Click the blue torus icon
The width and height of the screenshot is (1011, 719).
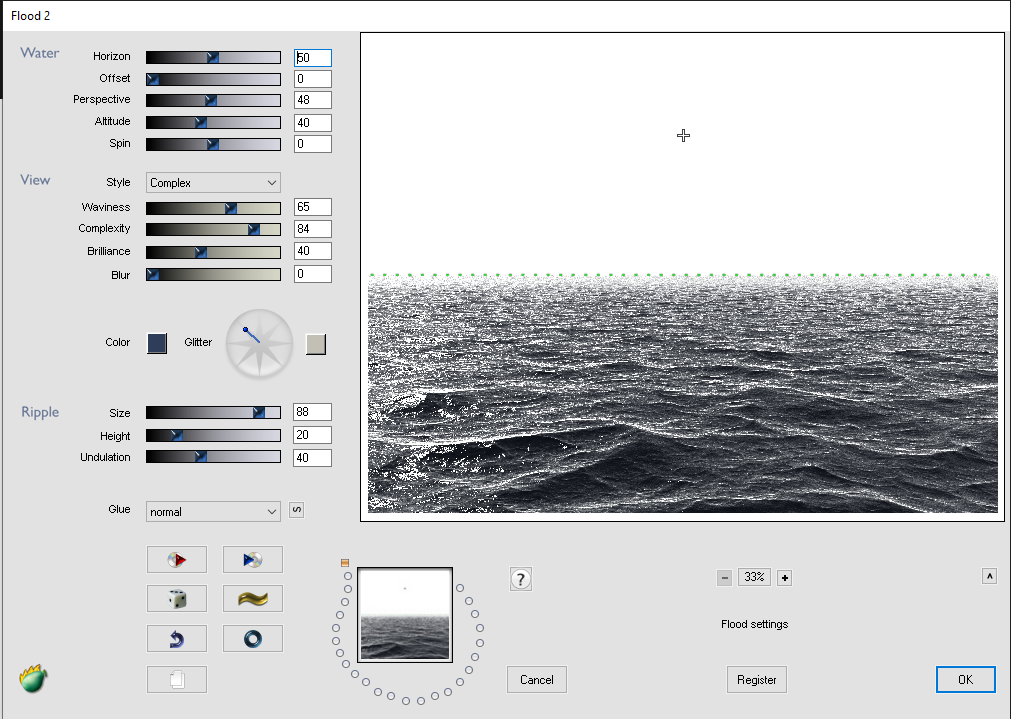[x=252, y=638]
